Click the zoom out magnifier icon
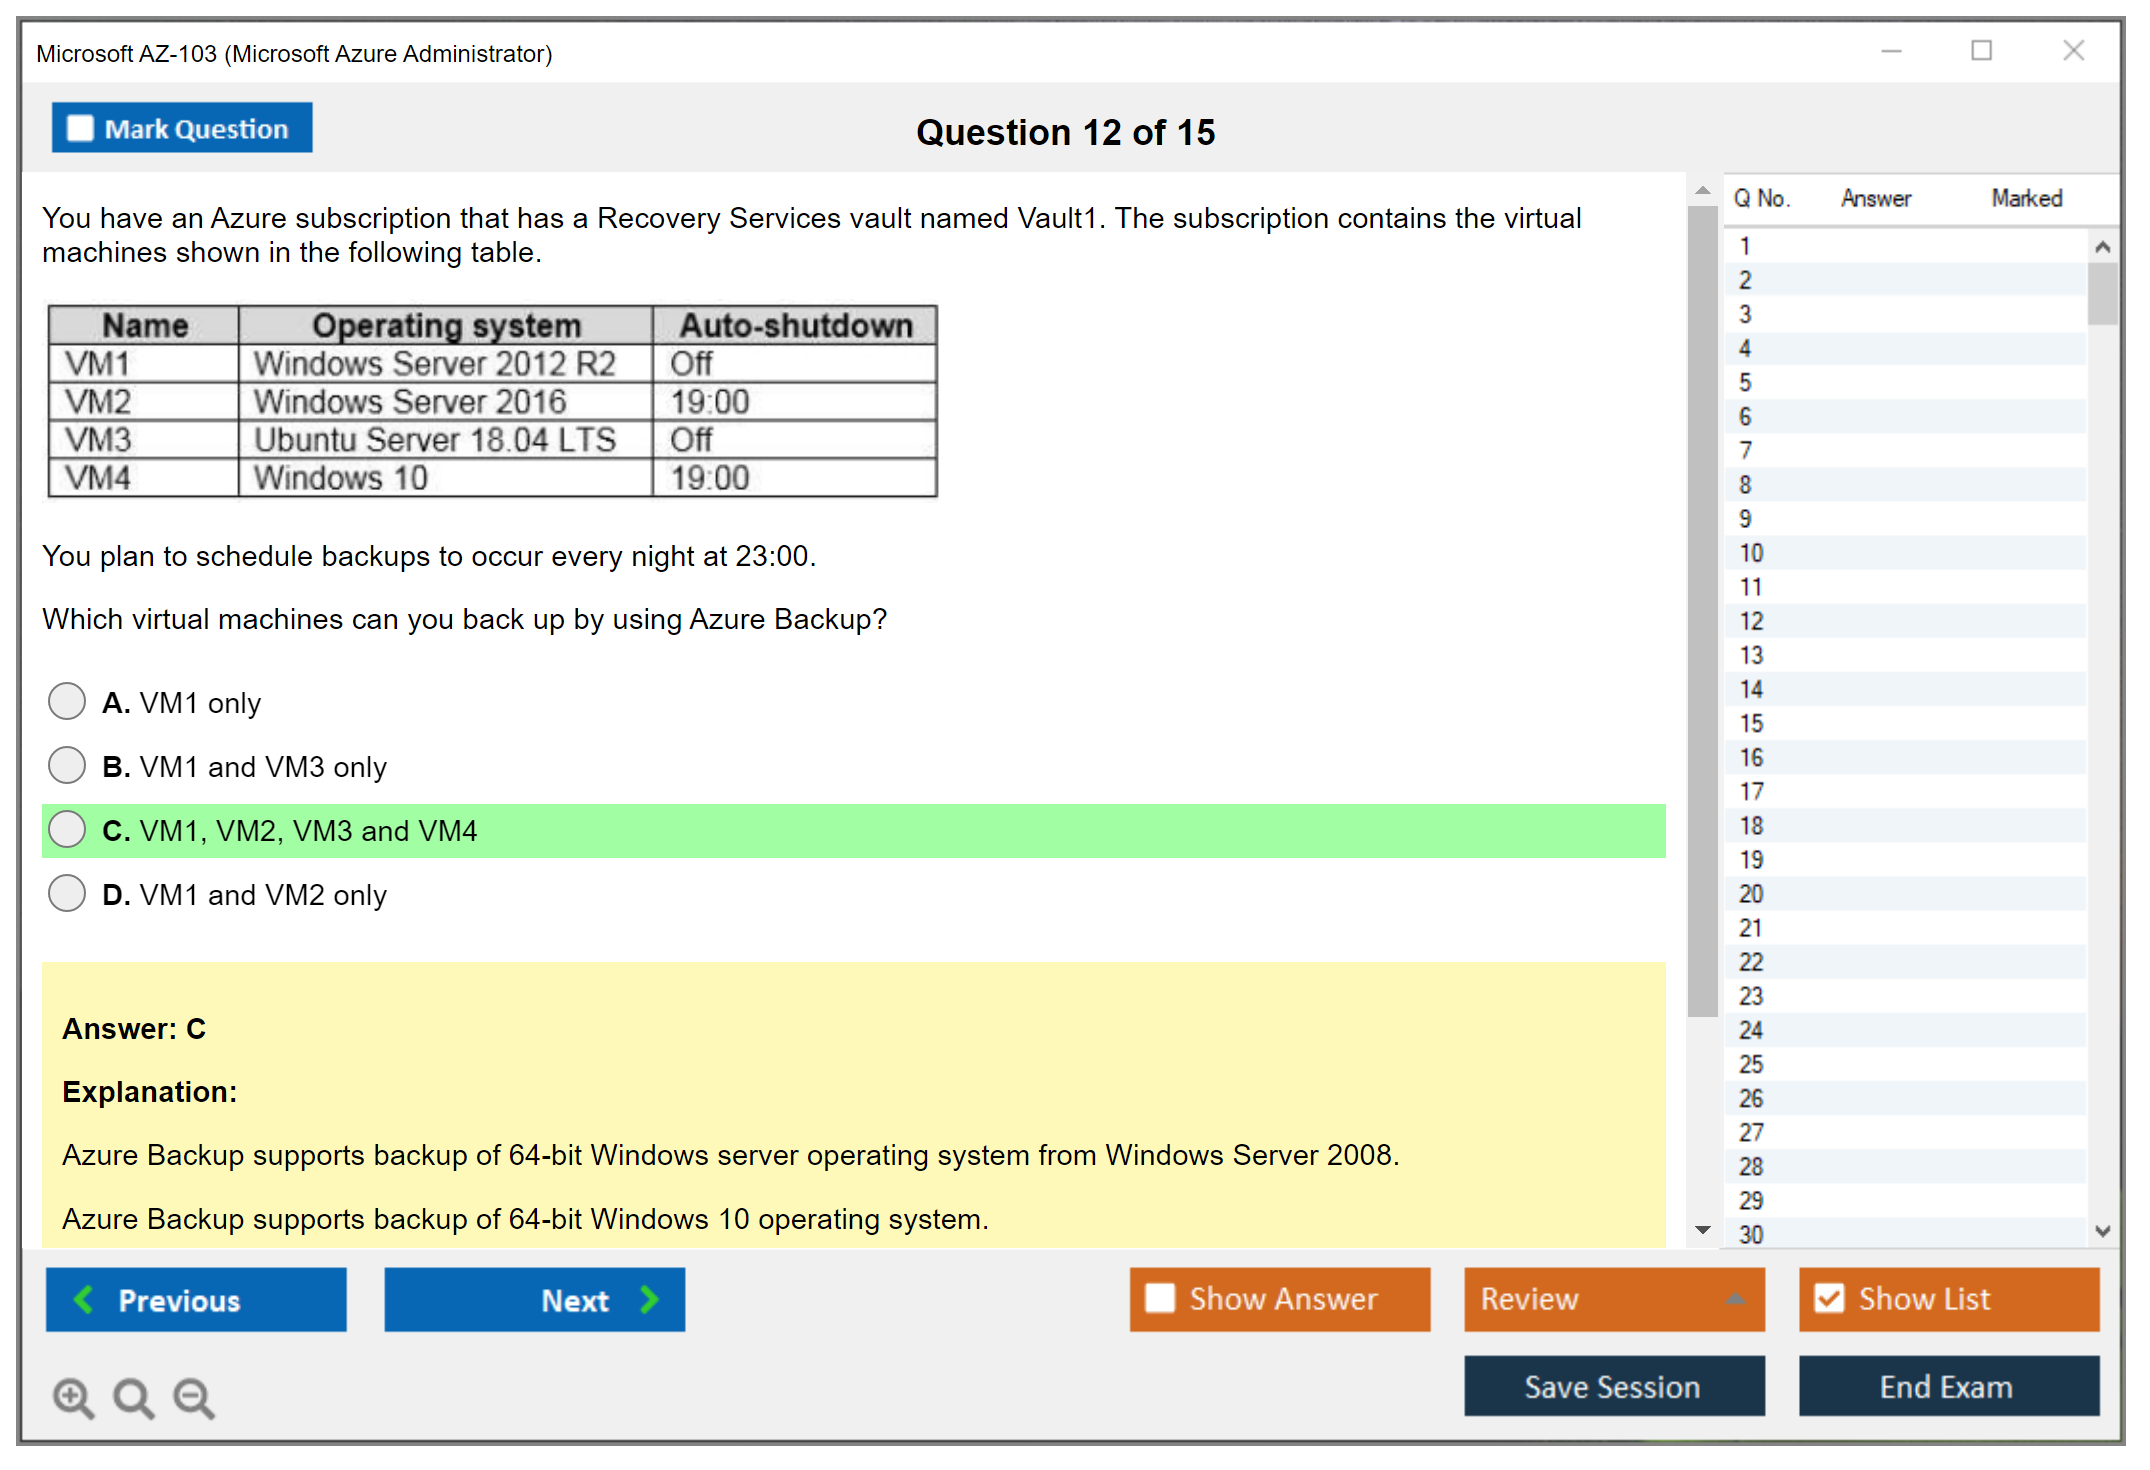Image resolution: width=2150 pixels, height=1470 pixels. coord(194,1397)
